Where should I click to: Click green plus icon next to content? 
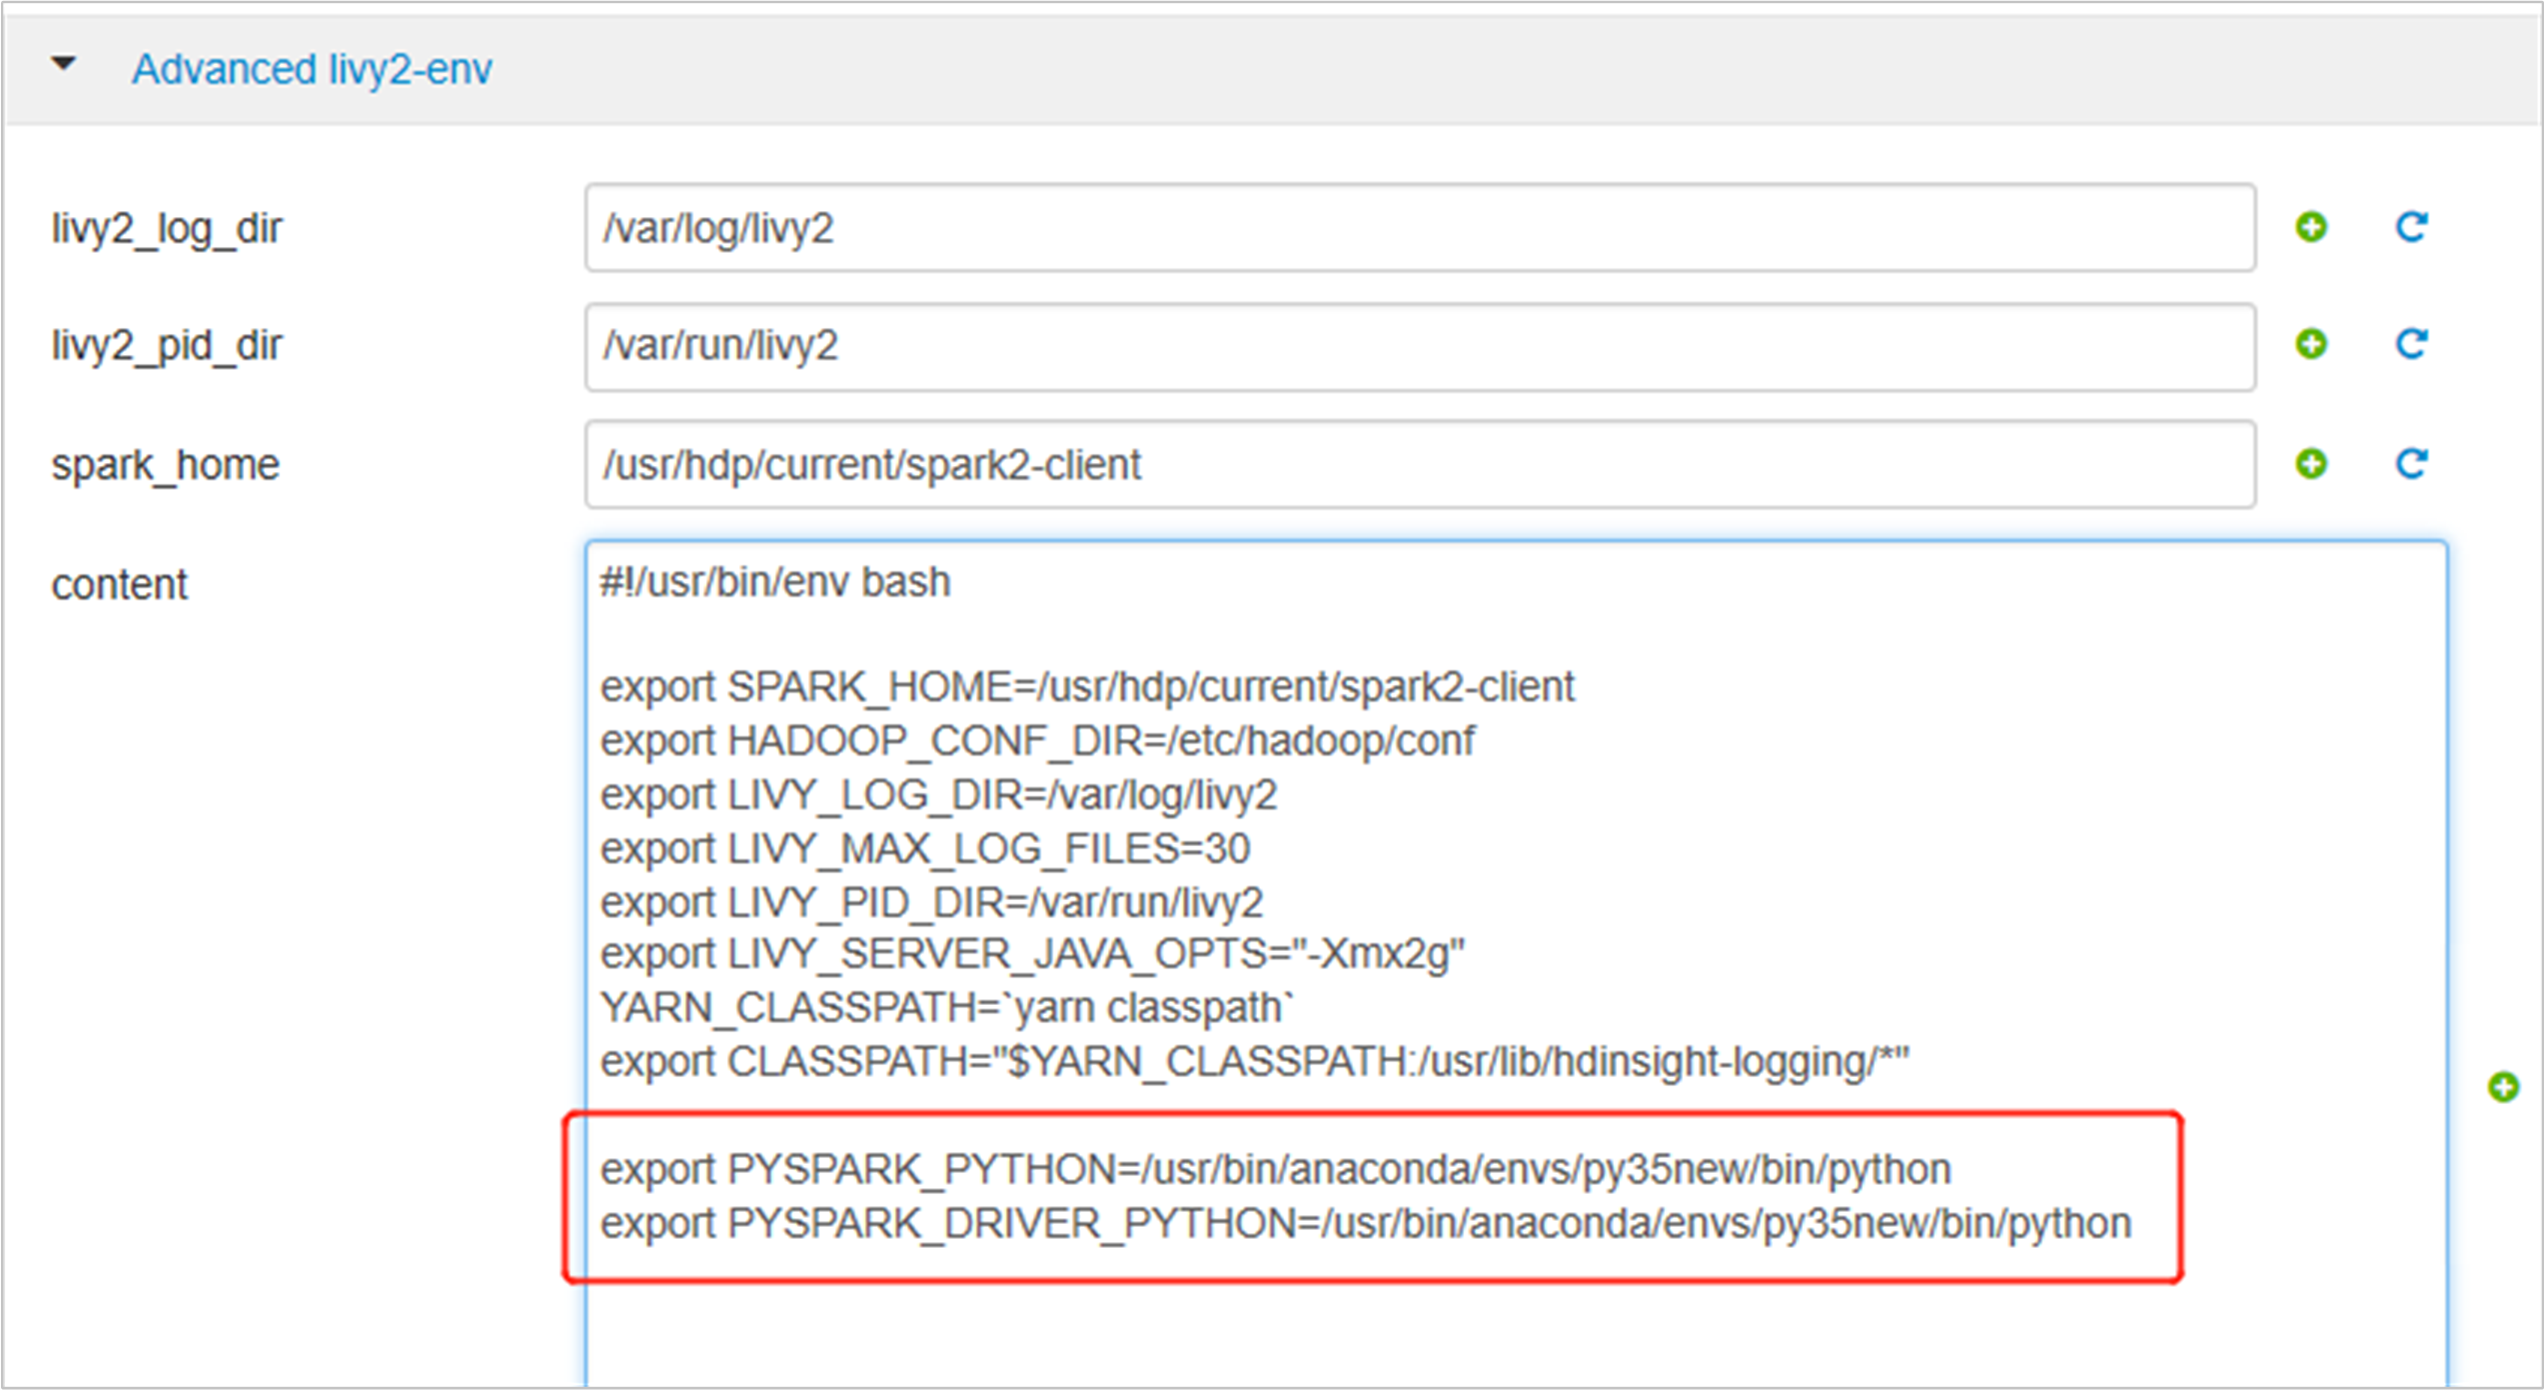pyautogui.click(x=2503, y=1087)
